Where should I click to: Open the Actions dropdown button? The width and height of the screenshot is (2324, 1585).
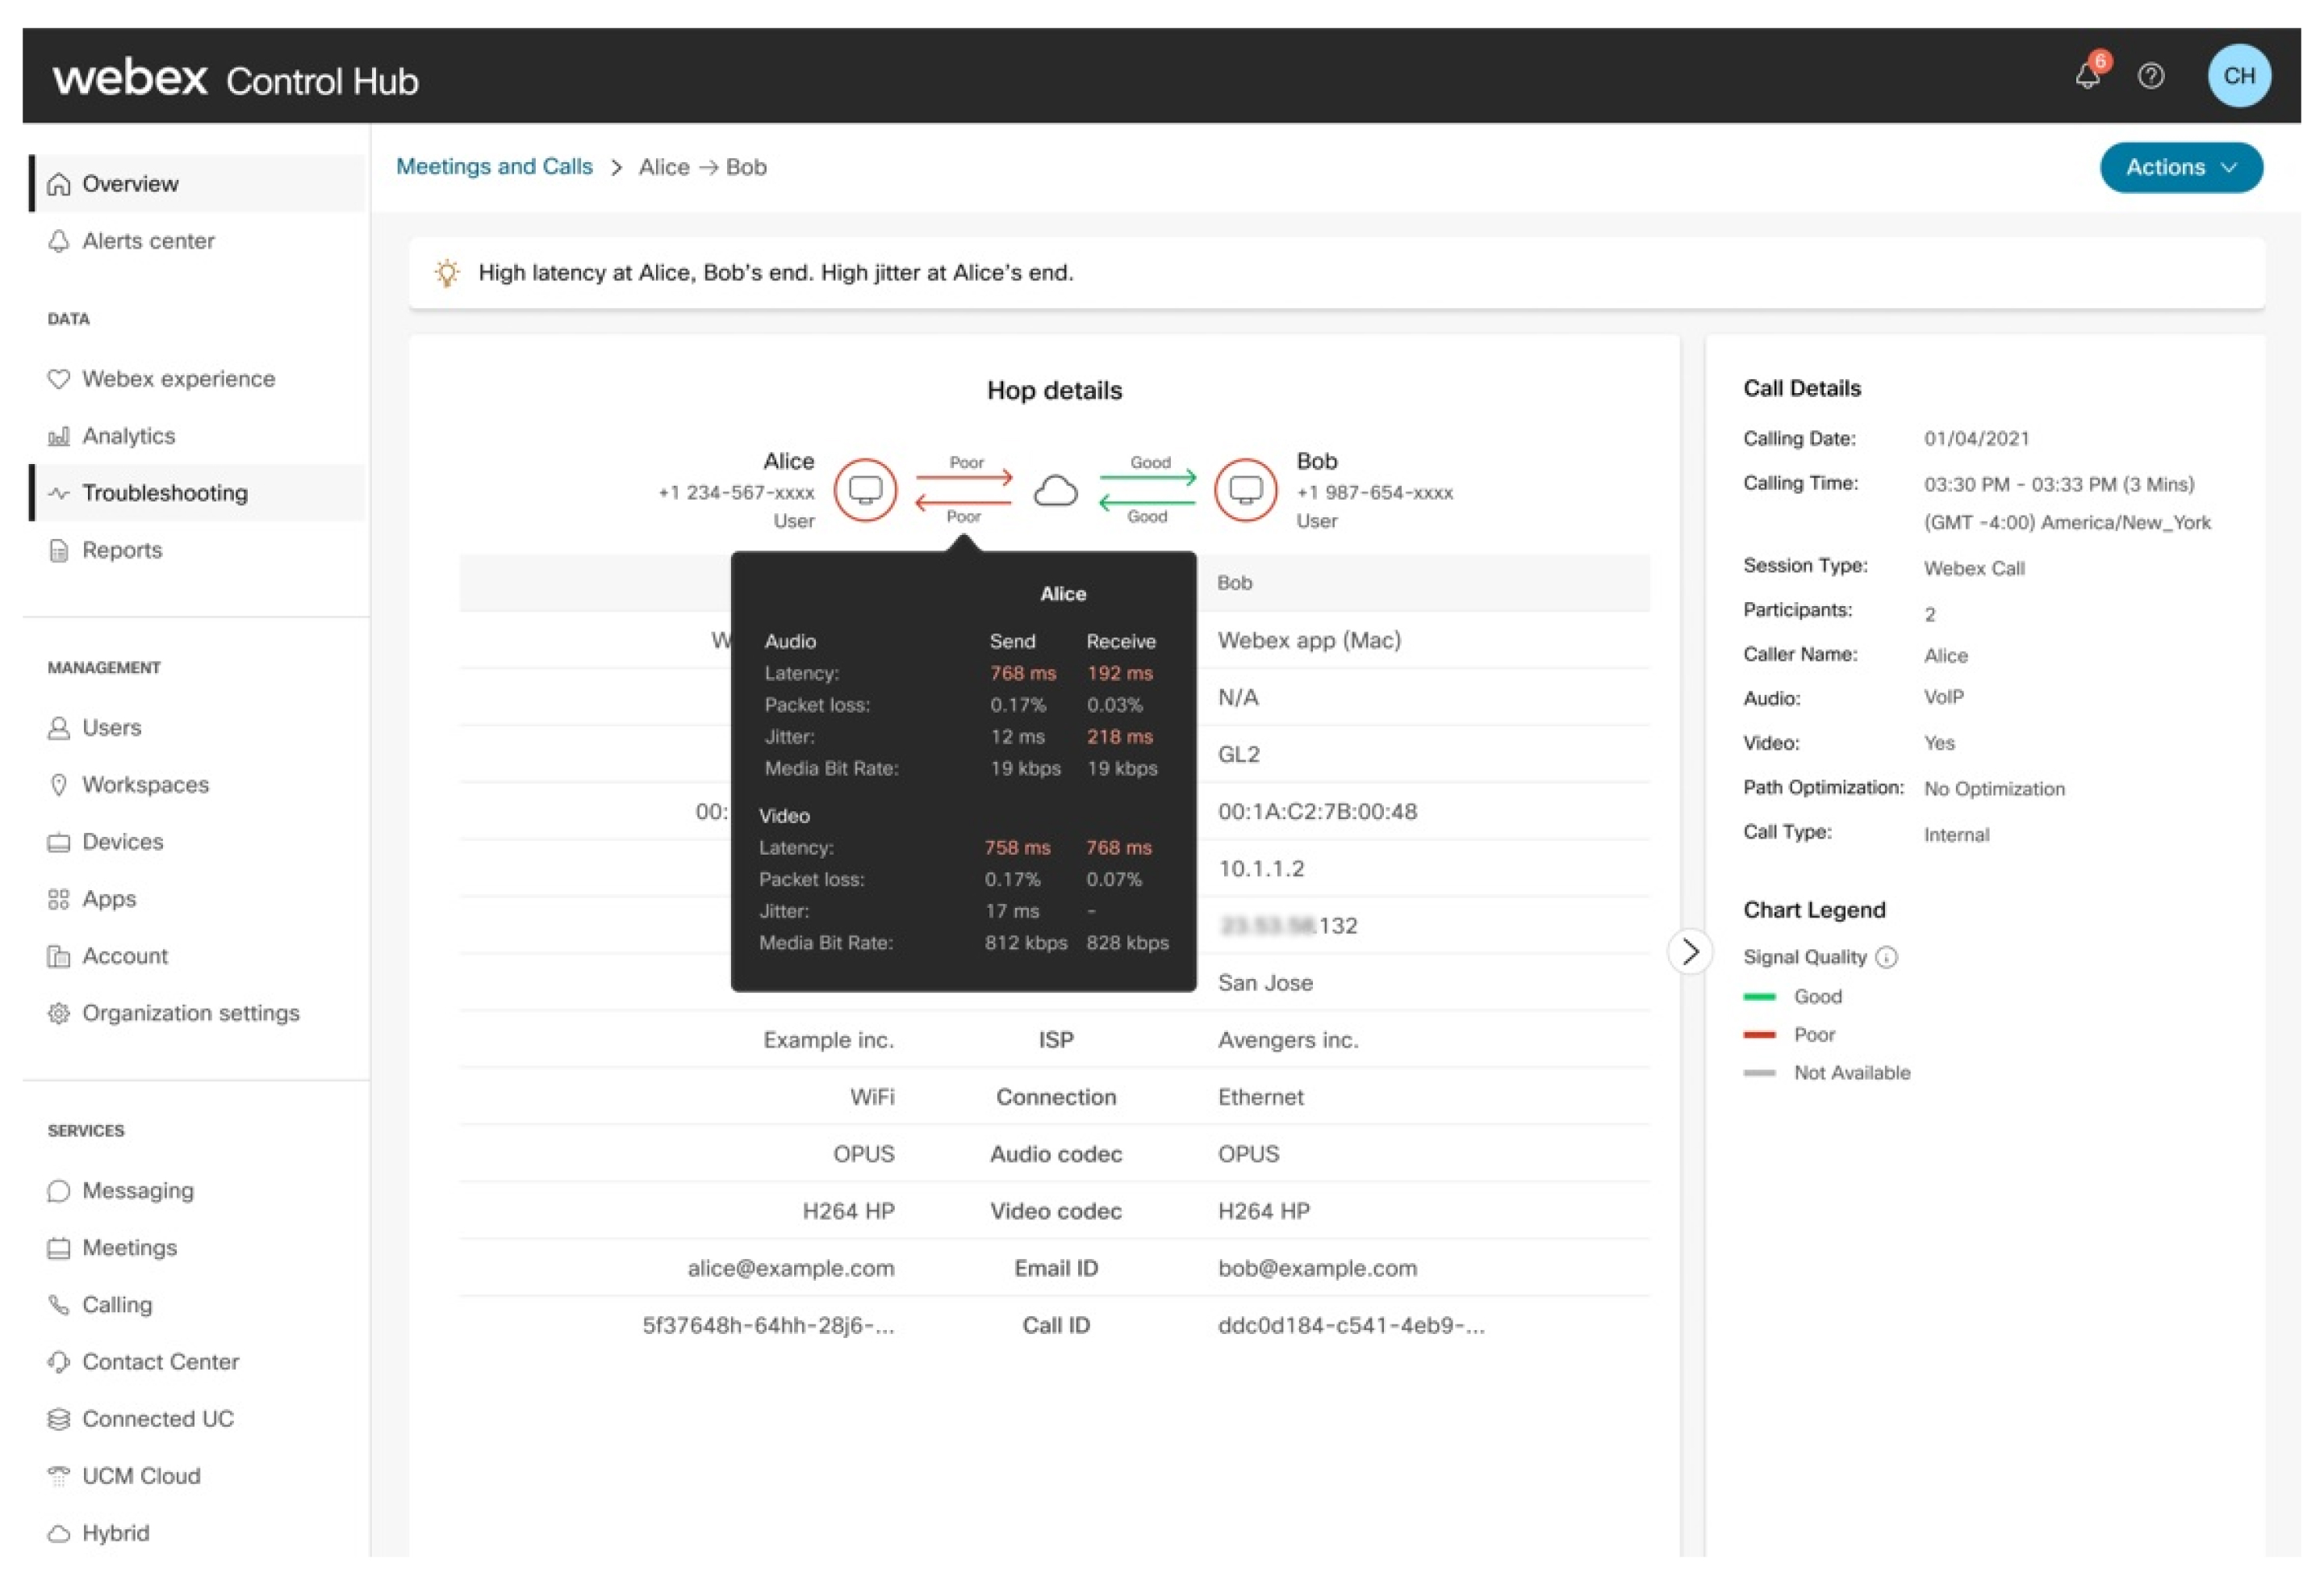(2180, 167)
